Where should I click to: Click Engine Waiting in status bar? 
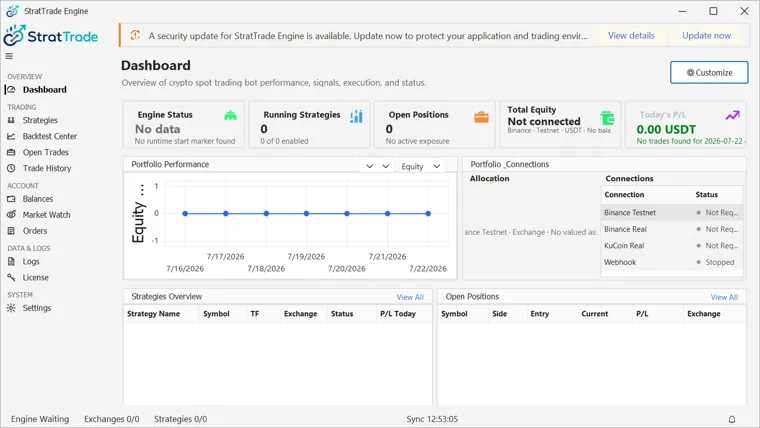tap(40, 419)
